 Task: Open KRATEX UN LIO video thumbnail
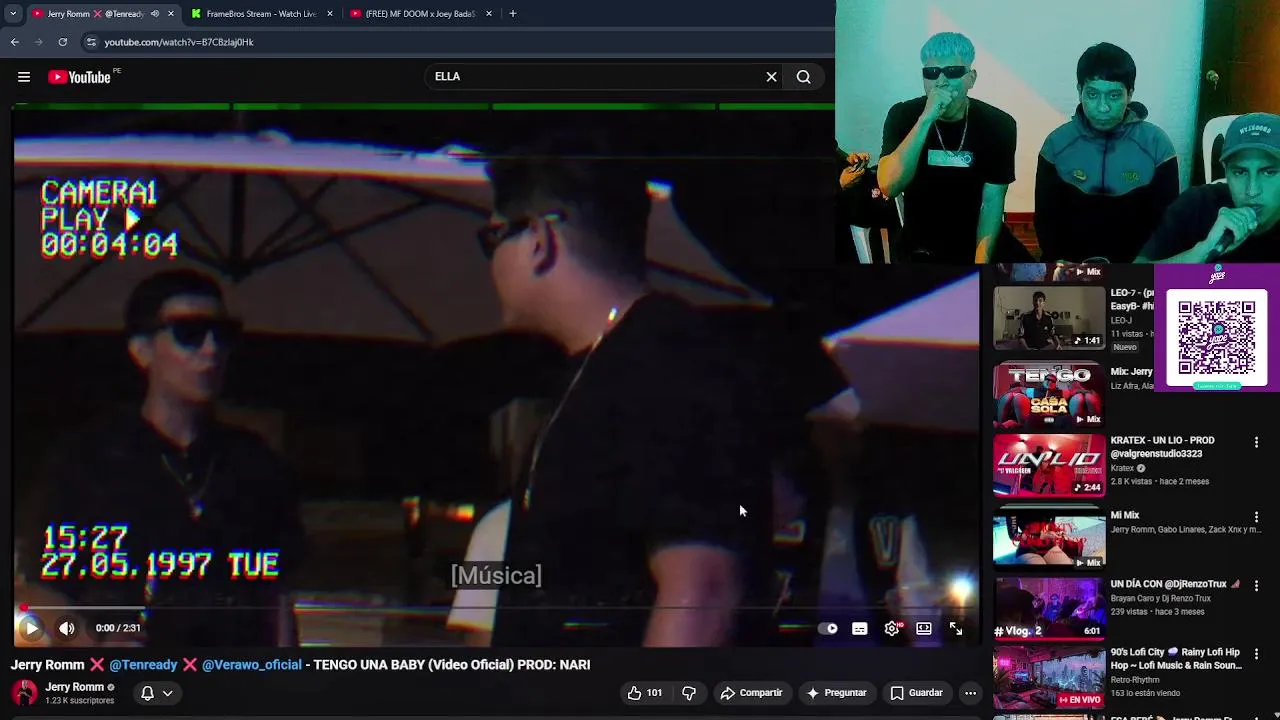(x=1049, y=466)
